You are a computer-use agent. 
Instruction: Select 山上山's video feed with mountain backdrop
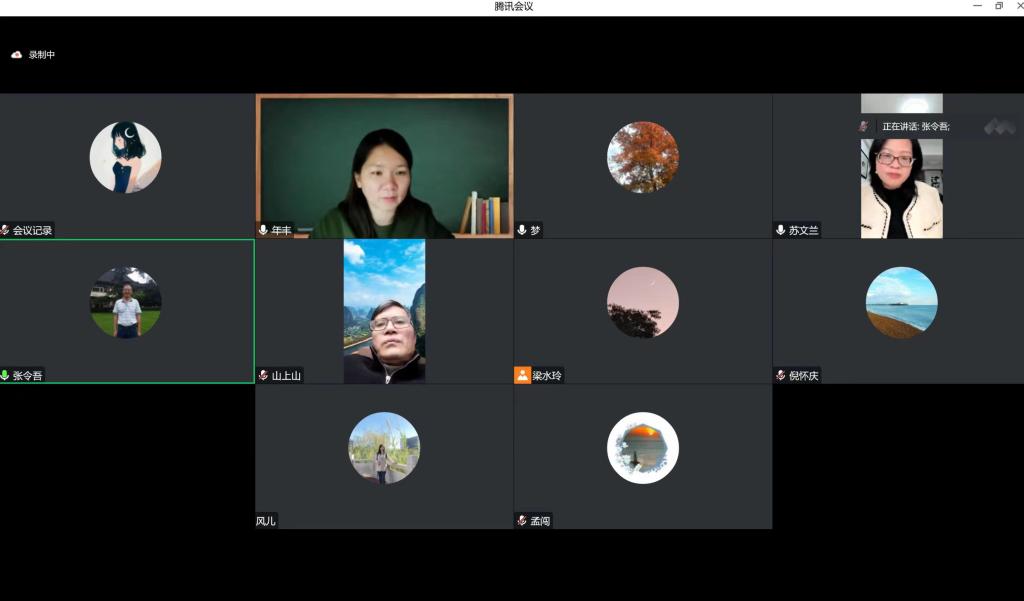(384, 310)
